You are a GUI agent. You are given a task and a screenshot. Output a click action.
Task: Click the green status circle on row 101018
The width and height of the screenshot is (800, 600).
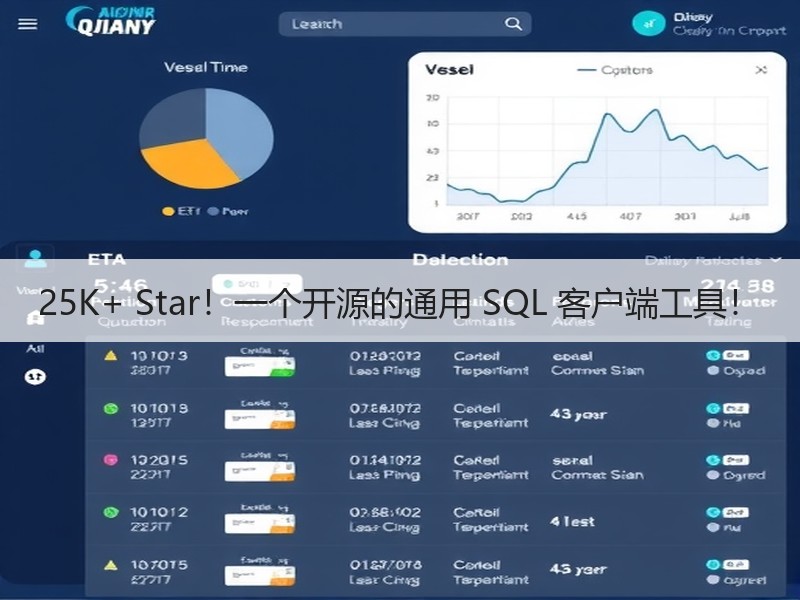[111, 409]
